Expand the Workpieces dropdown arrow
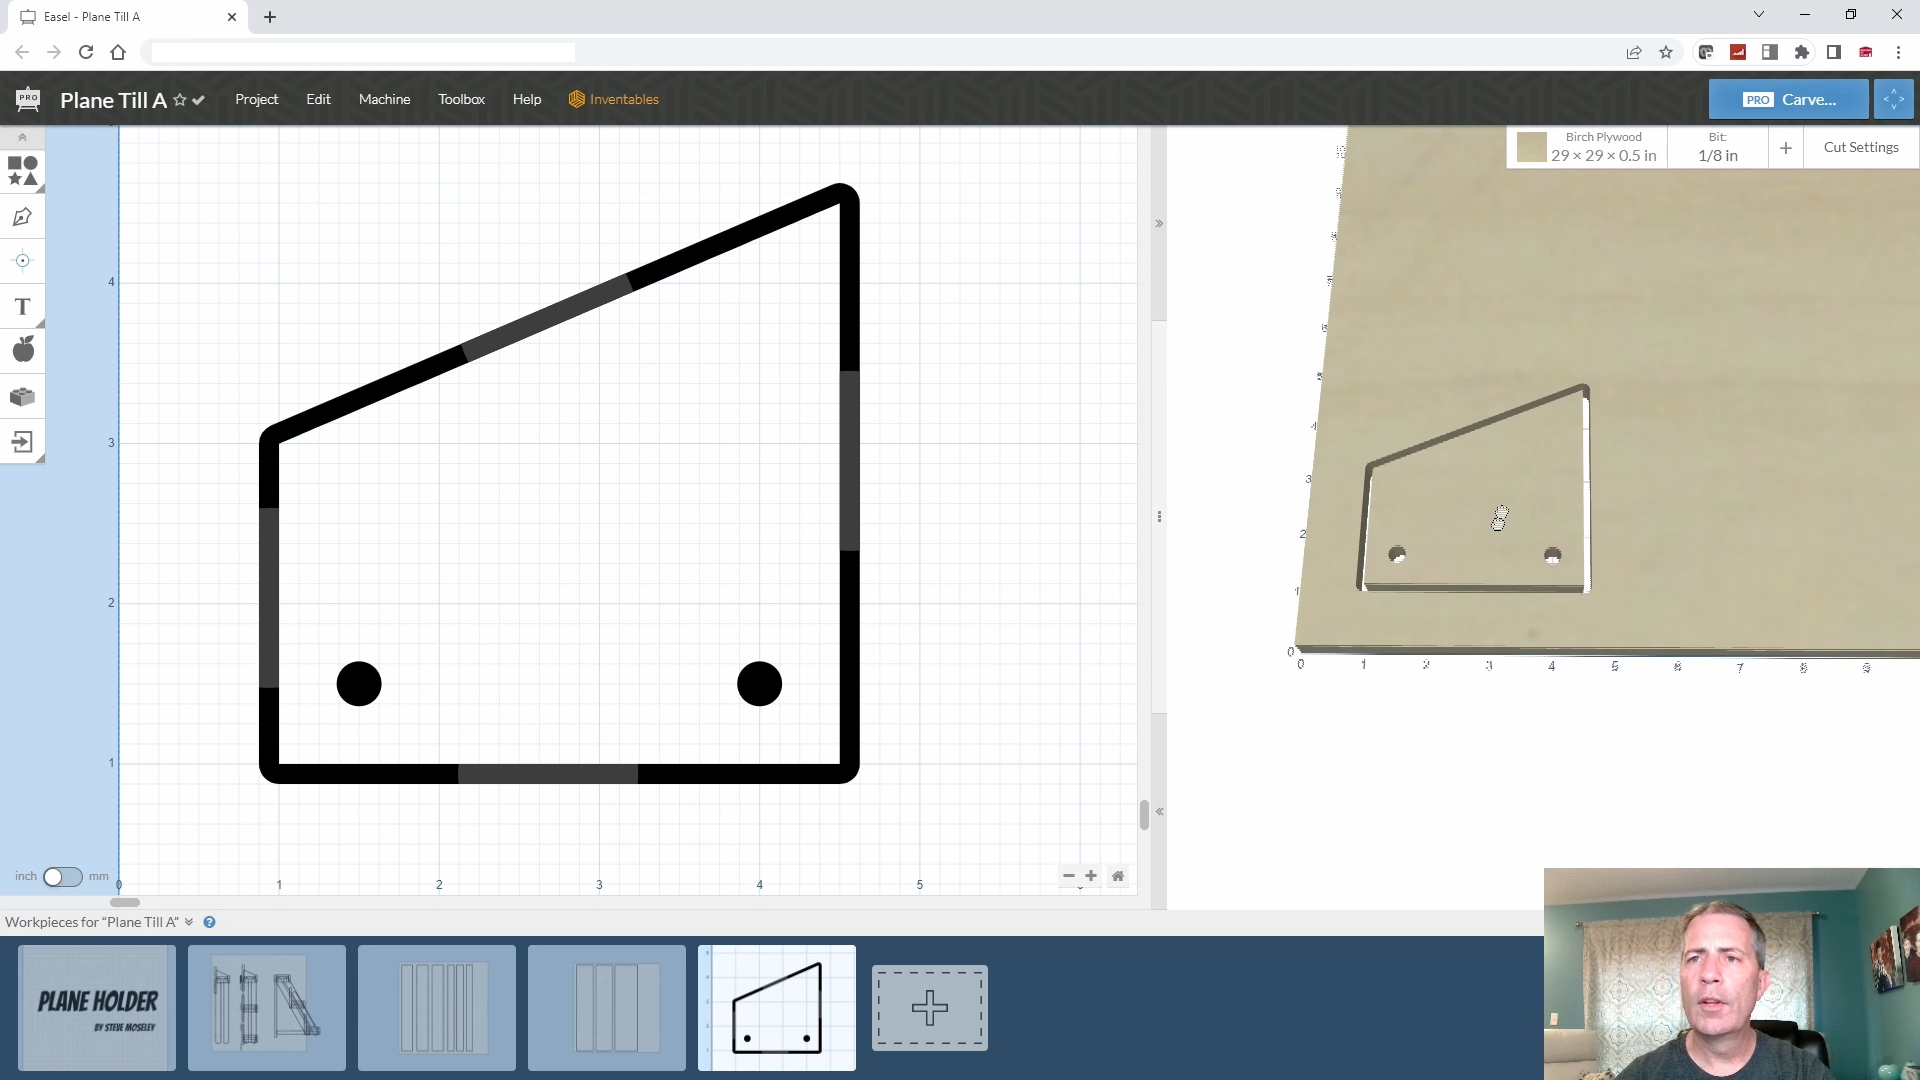Image resolution: width=1920 pixels, height=1080 pixels. (189, 922)
